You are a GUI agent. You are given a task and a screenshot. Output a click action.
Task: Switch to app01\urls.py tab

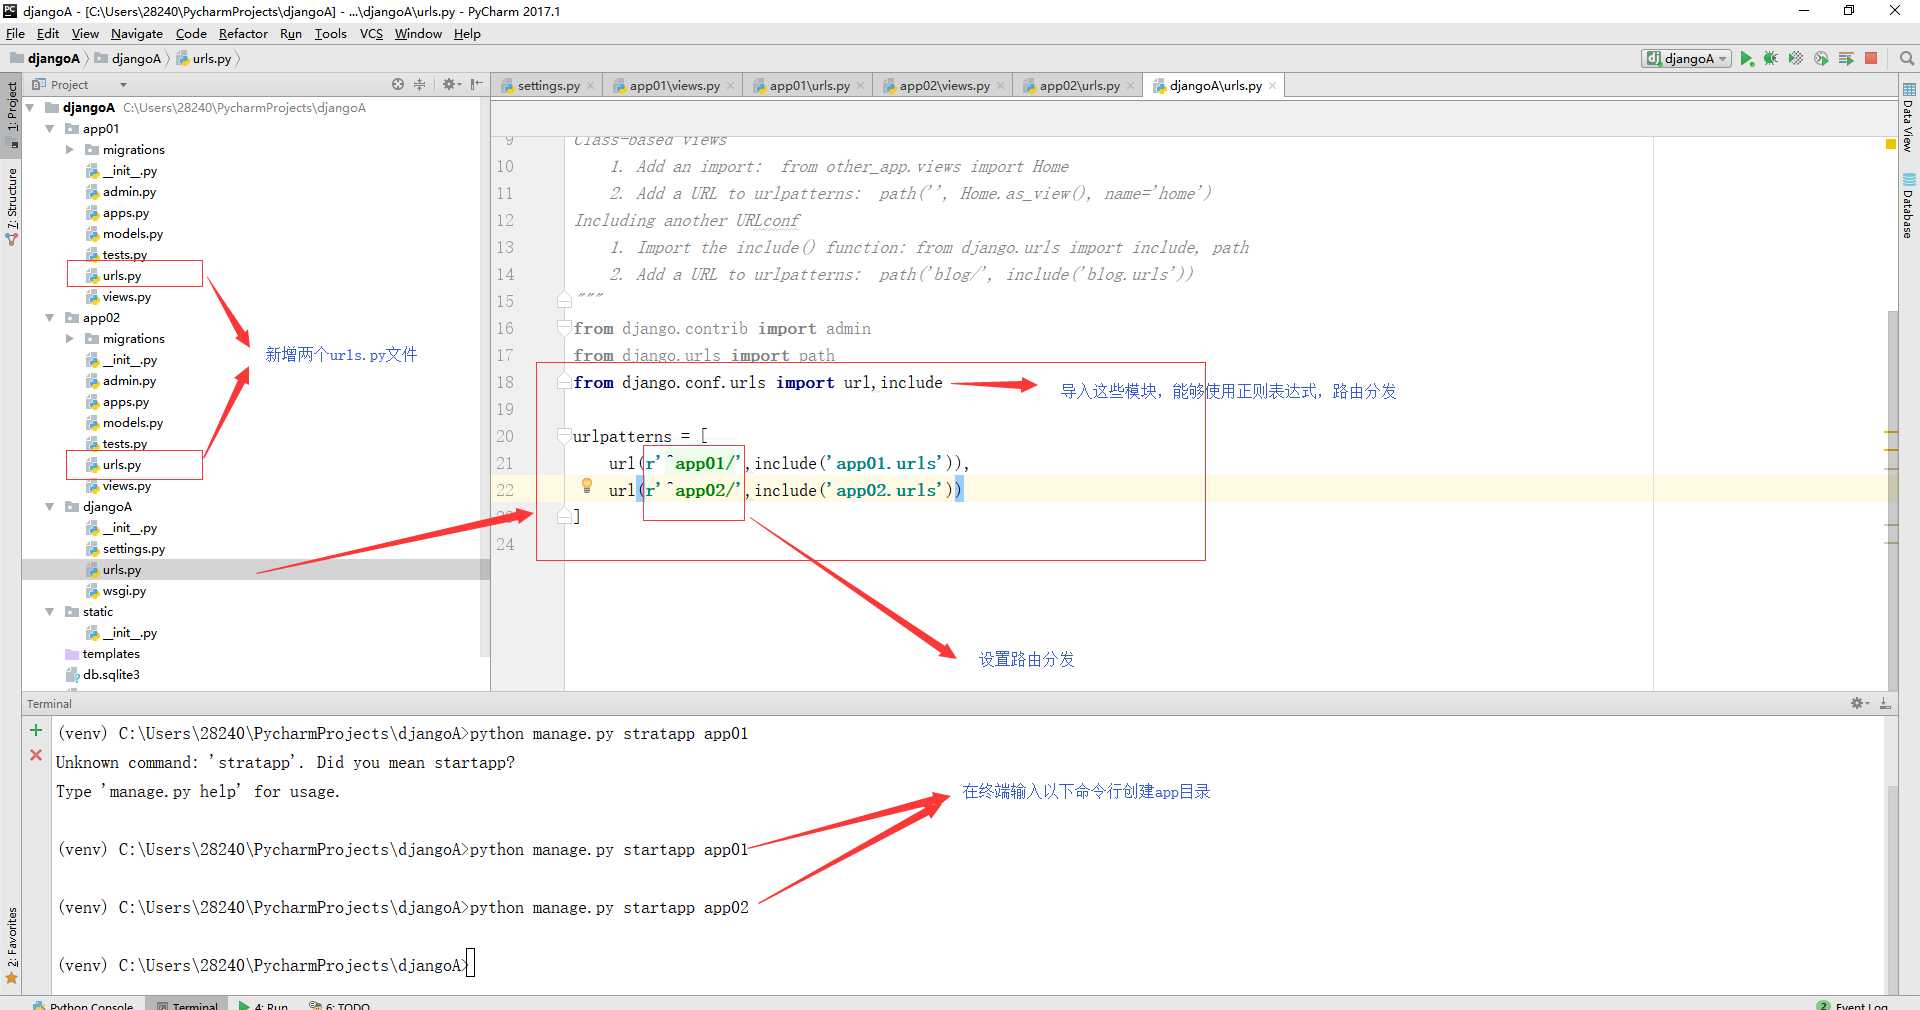tap(809, 86)
